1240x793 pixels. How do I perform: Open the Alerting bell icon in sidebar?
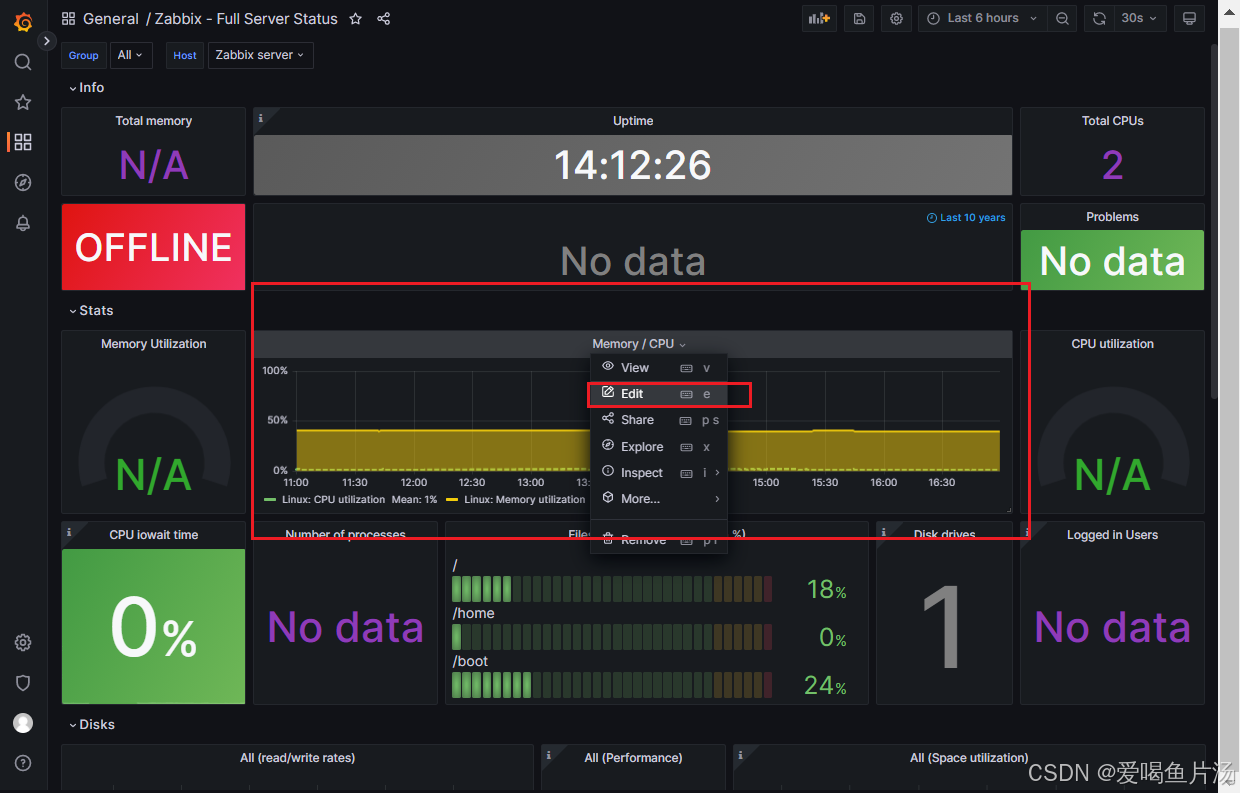[x=23, y=223]
